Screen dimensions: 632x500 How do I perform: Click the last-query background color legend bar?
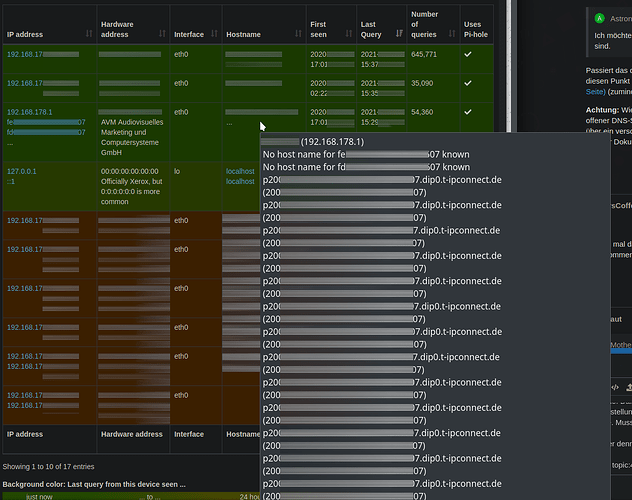point(130,496)
